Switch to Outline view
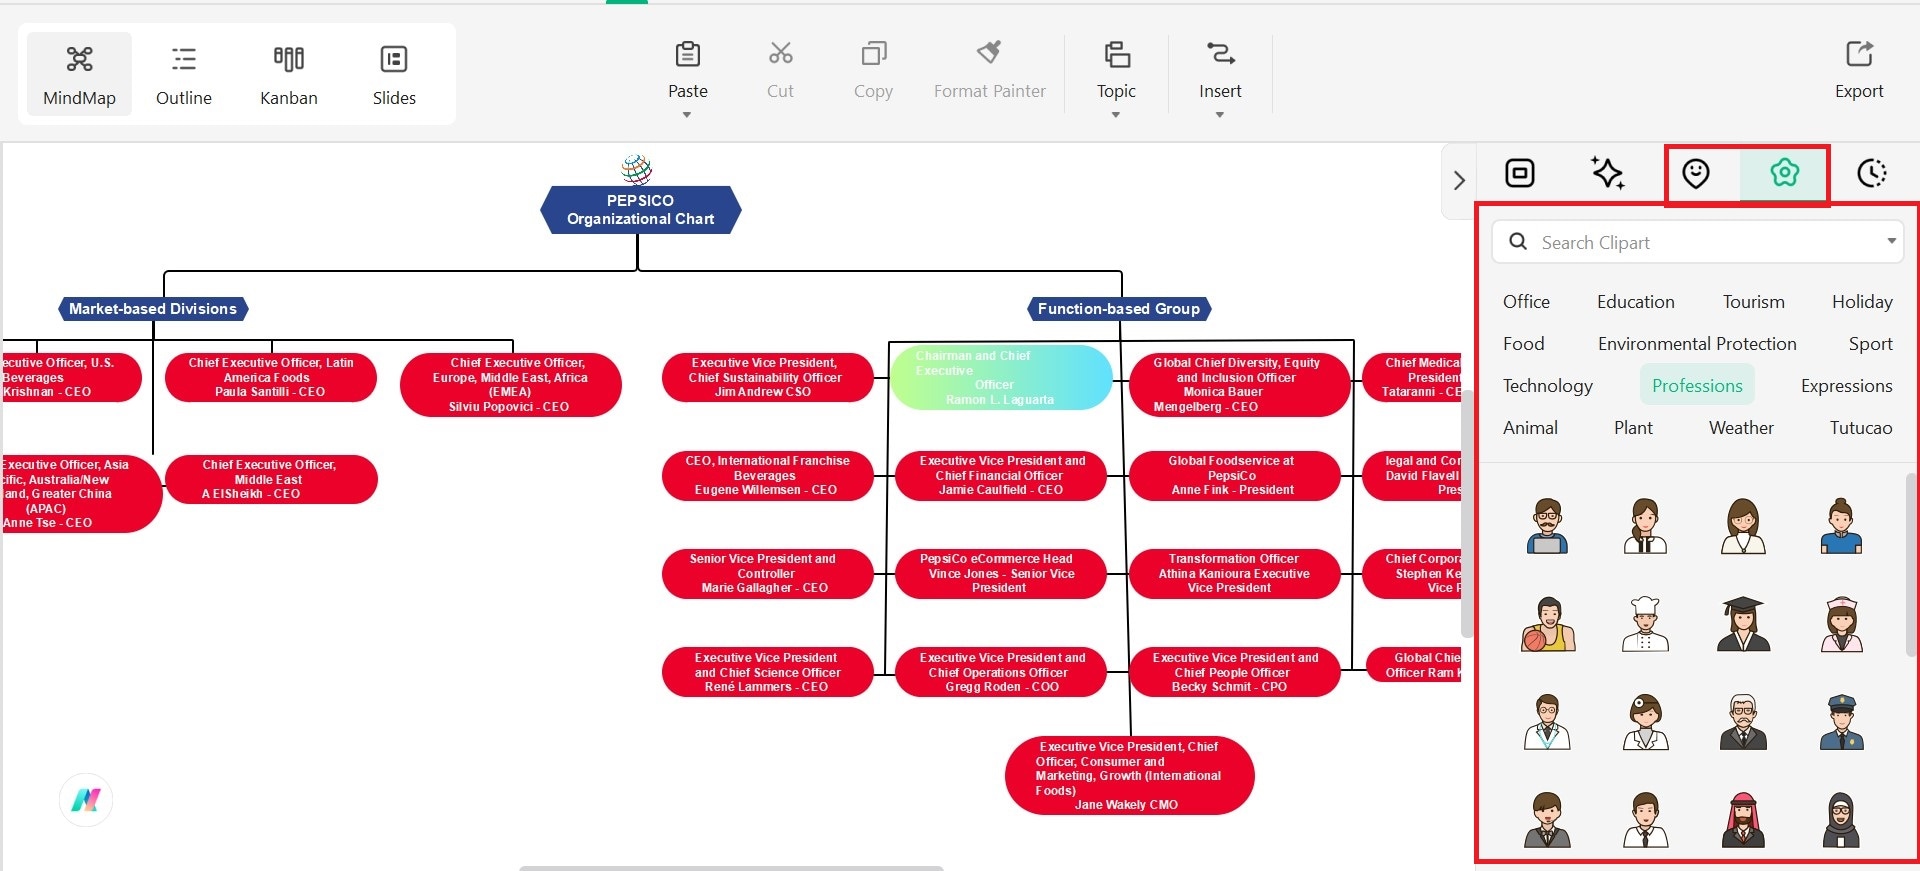Viewport: 1920px width, 871px height. tap(184, 74)
